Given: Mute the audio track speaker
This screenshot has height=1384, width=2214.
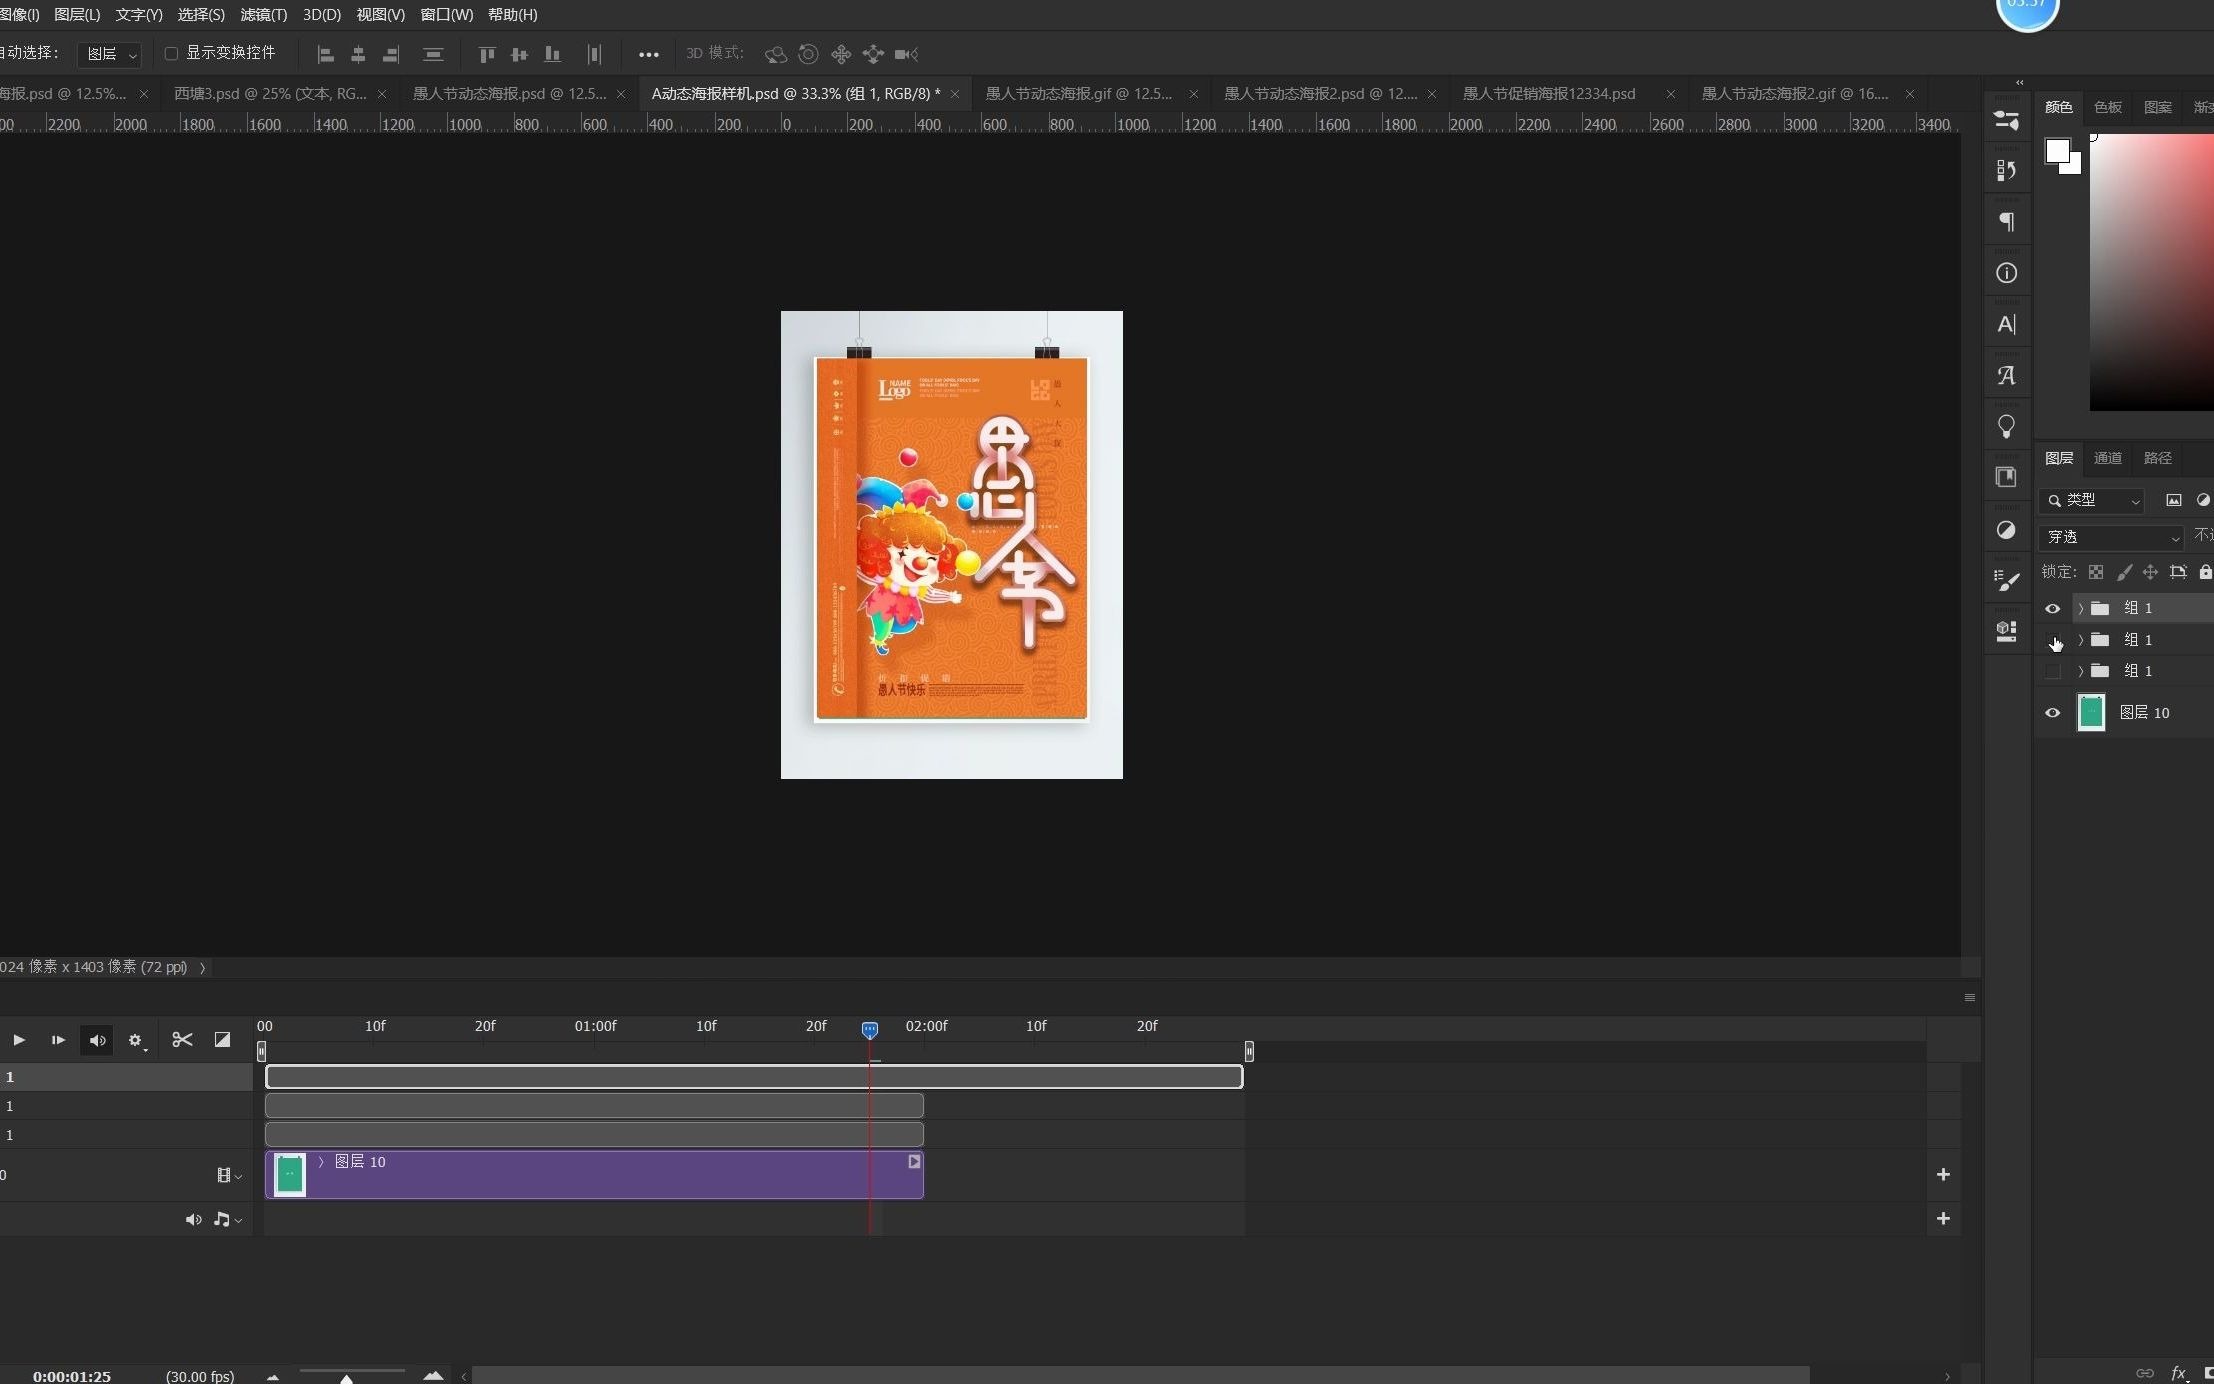Looking at the screenshot, I should [193, 1219].
